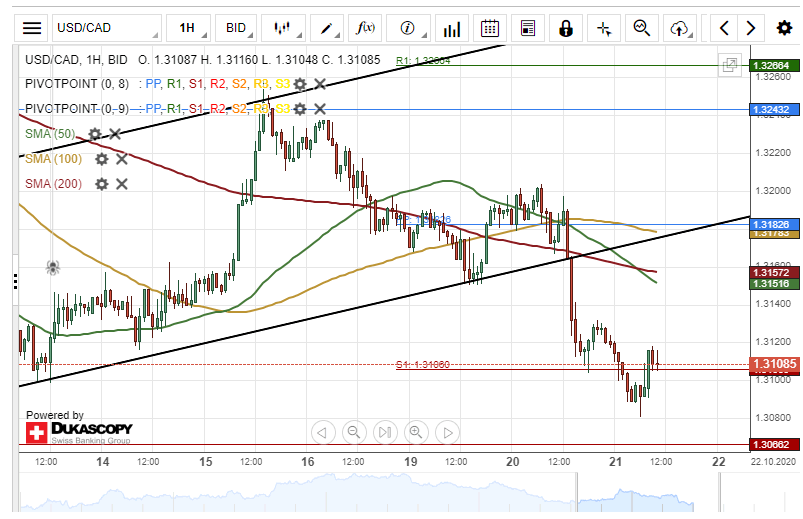Click the S1: 1.31060 line label
The image size is (803, 519).
[423, 364]
